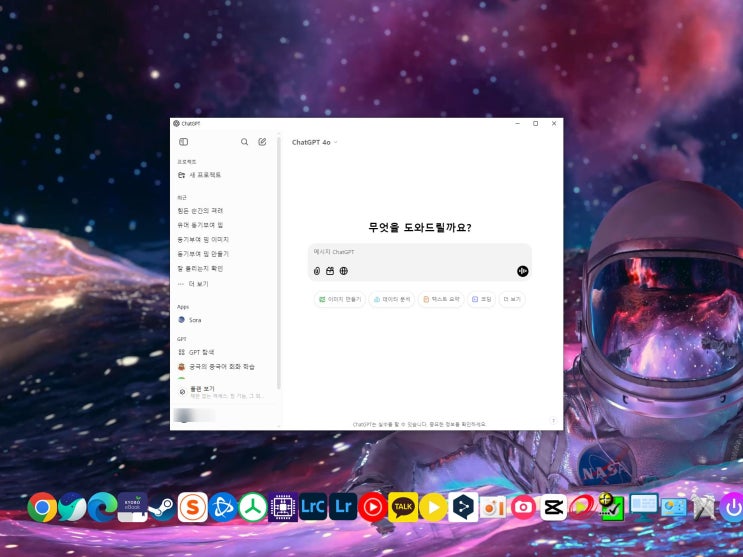Click the paperclip attach file icon
The width and height of the screenshot is (743, 557).
coord(317,271)
